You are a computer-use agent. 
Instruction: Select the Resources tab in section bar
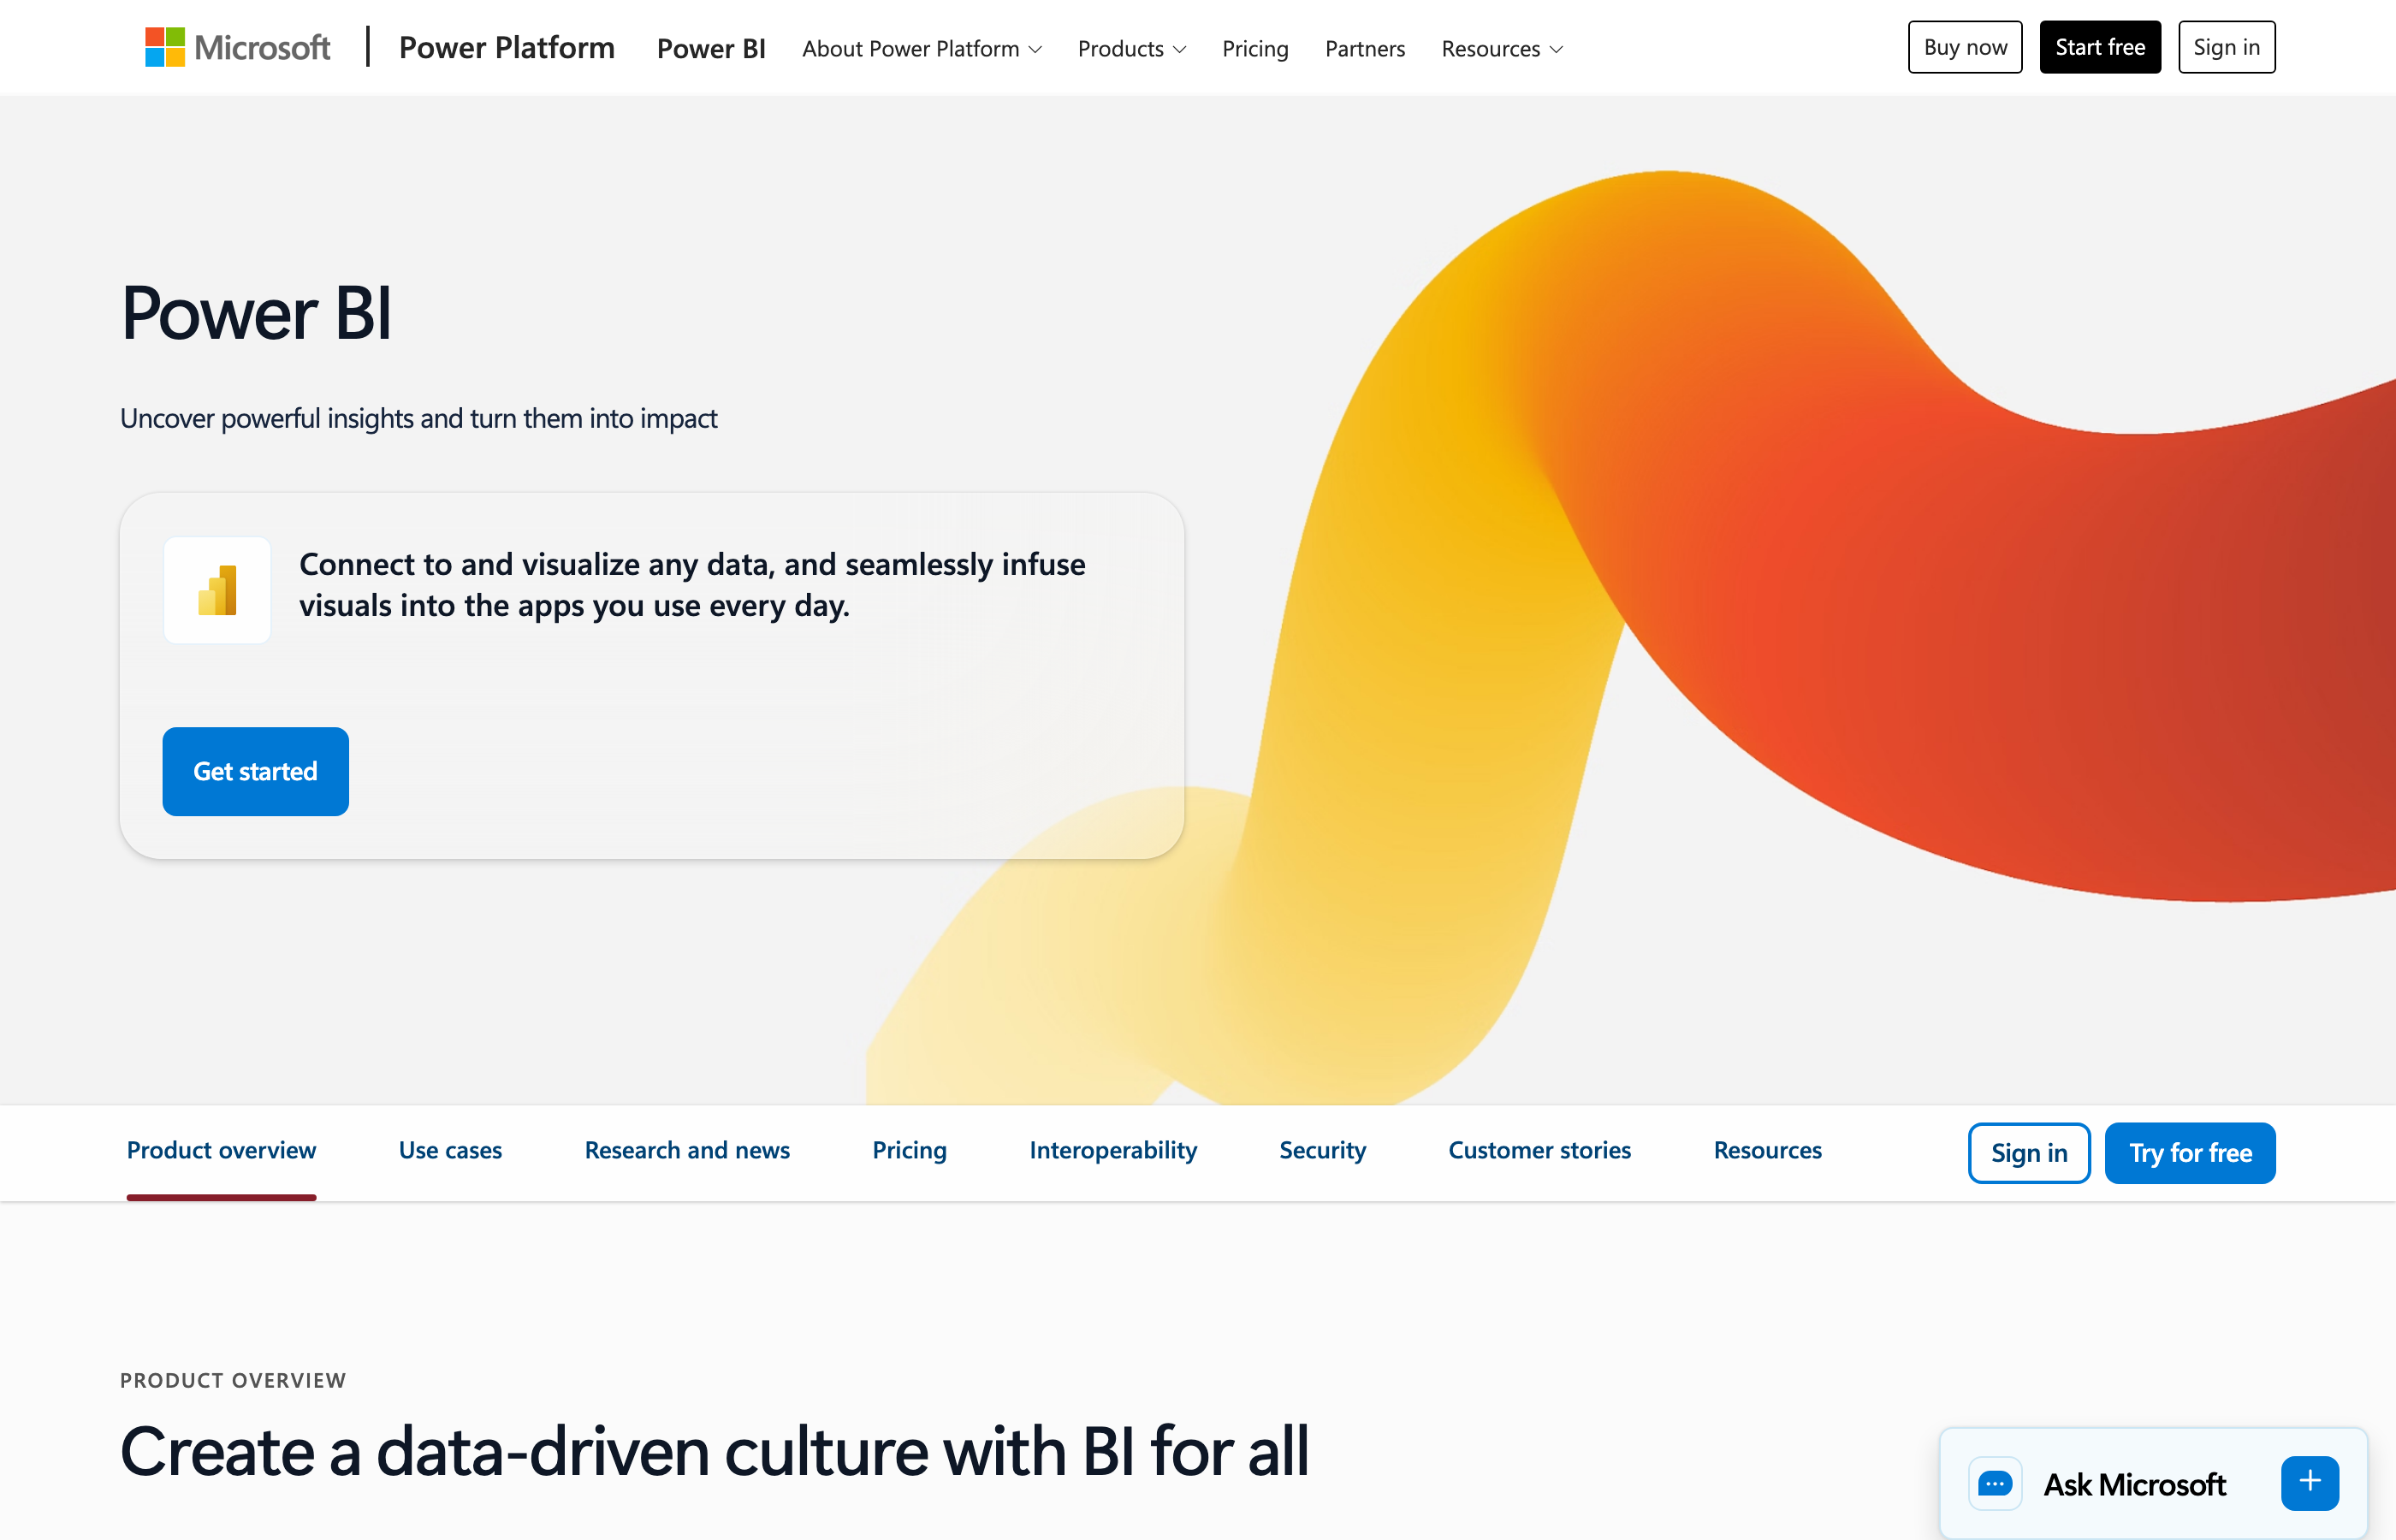click(x=1767, y=1150)
